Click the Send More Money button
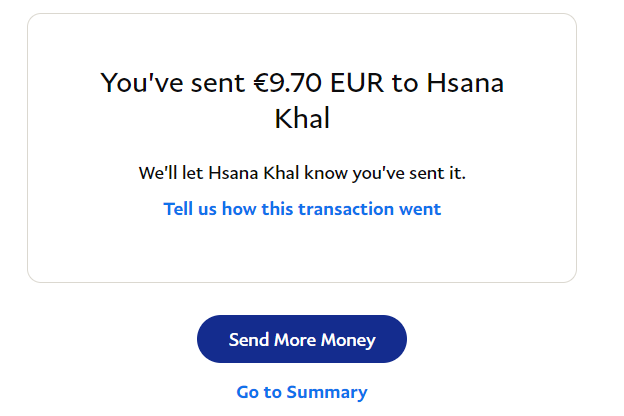The height and width of the screenshot is (416, 624). pos(302,339)
